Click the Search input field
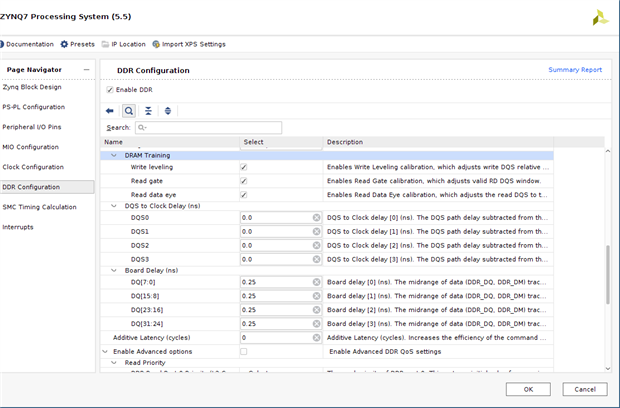620x408 pixels. pos(208,128)
